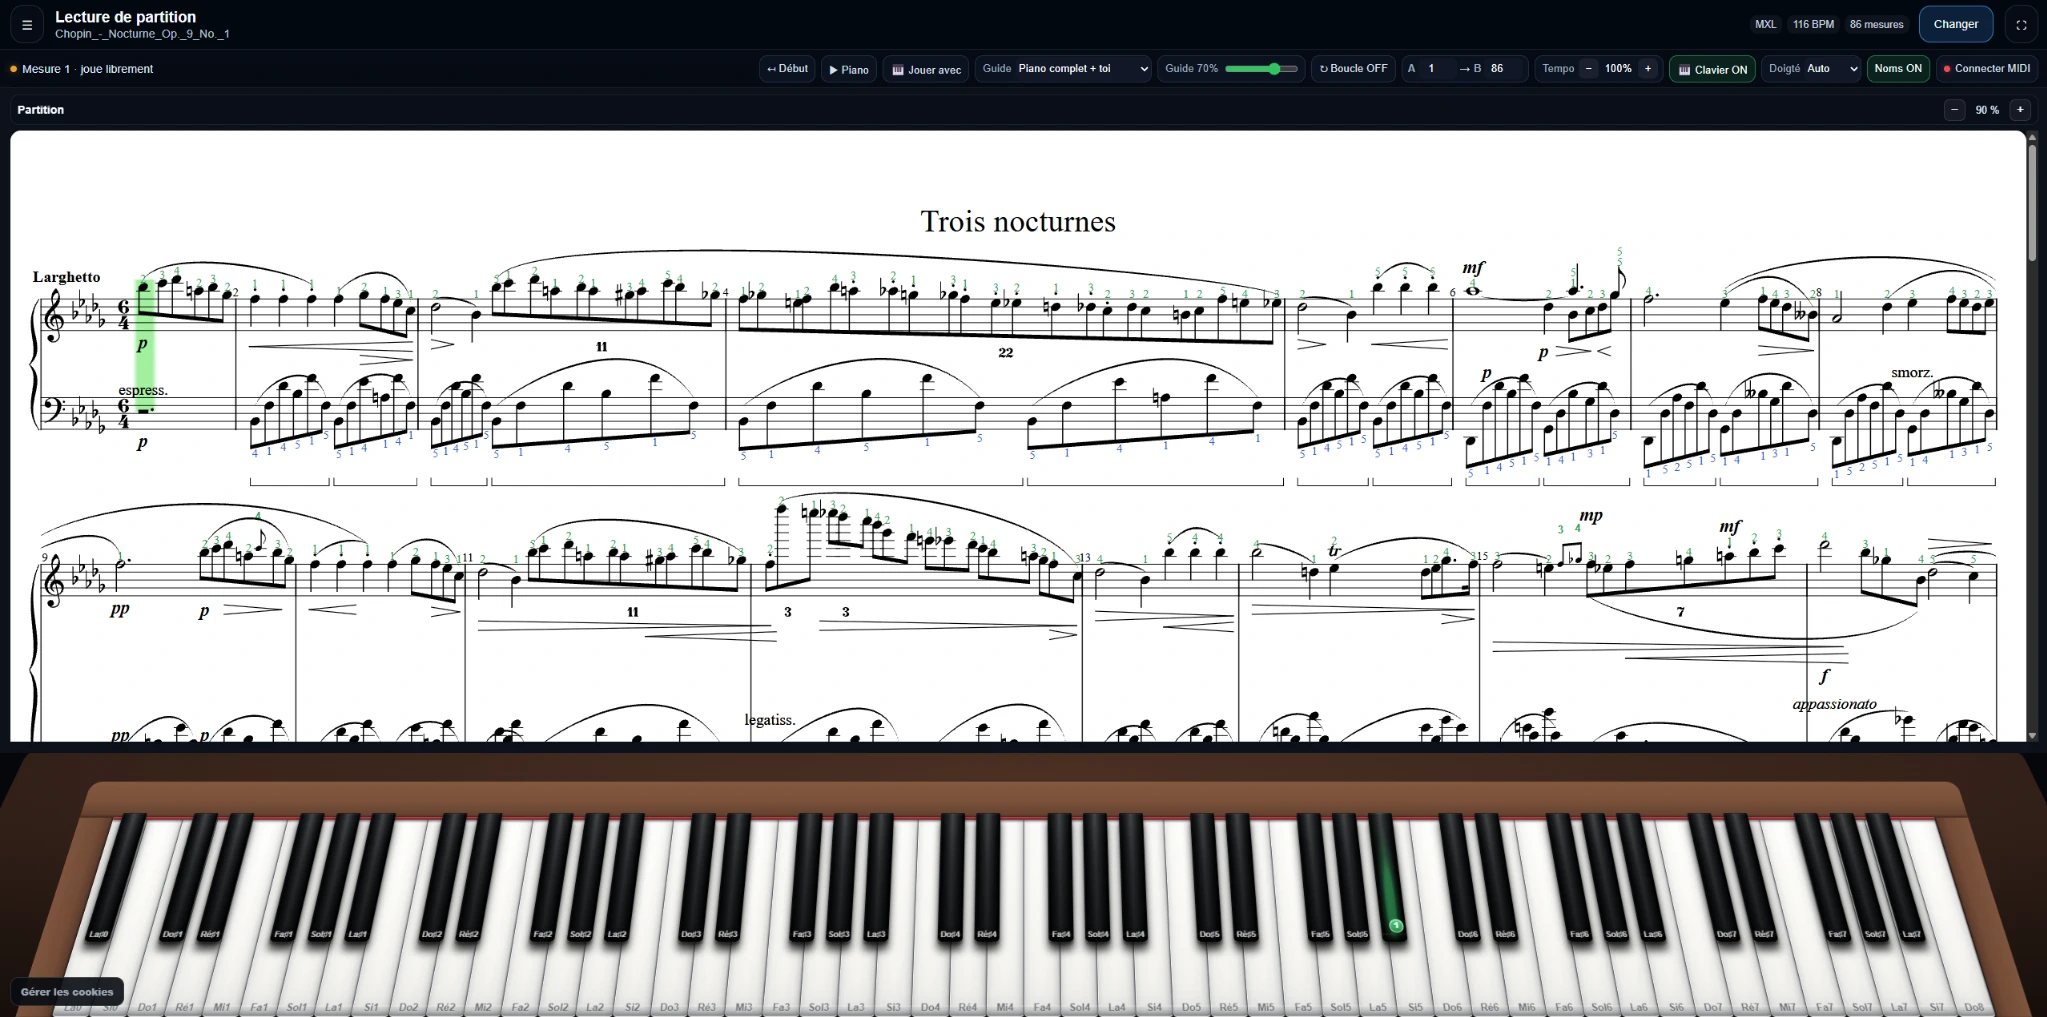Click the Chopin_-_Nocturne_Op_9_No_1 filename

click(x=142, y=34)
